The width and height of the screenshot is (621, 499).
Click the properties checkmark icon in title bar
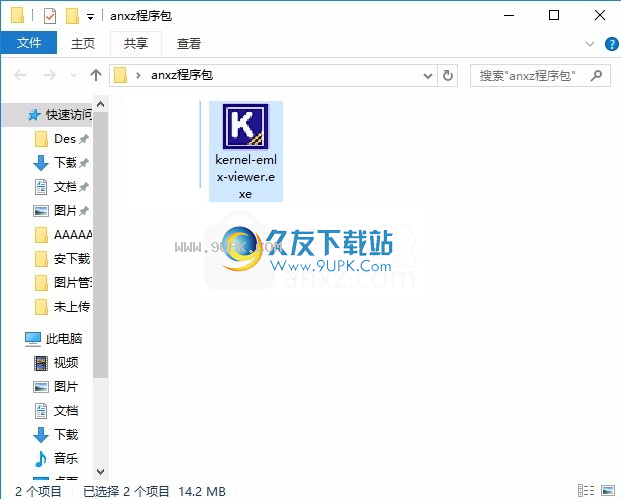click(x=50, y=16)
